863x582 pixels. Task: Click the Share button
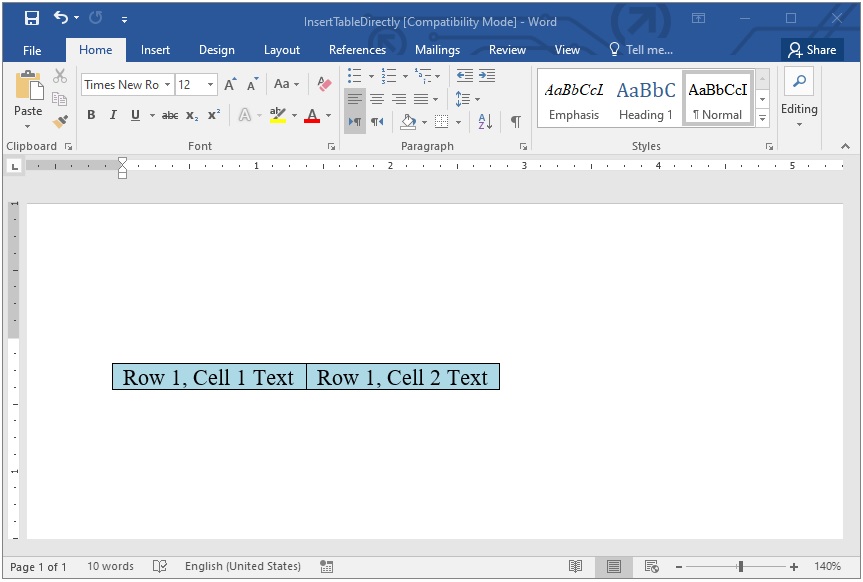tap(812, 49)
